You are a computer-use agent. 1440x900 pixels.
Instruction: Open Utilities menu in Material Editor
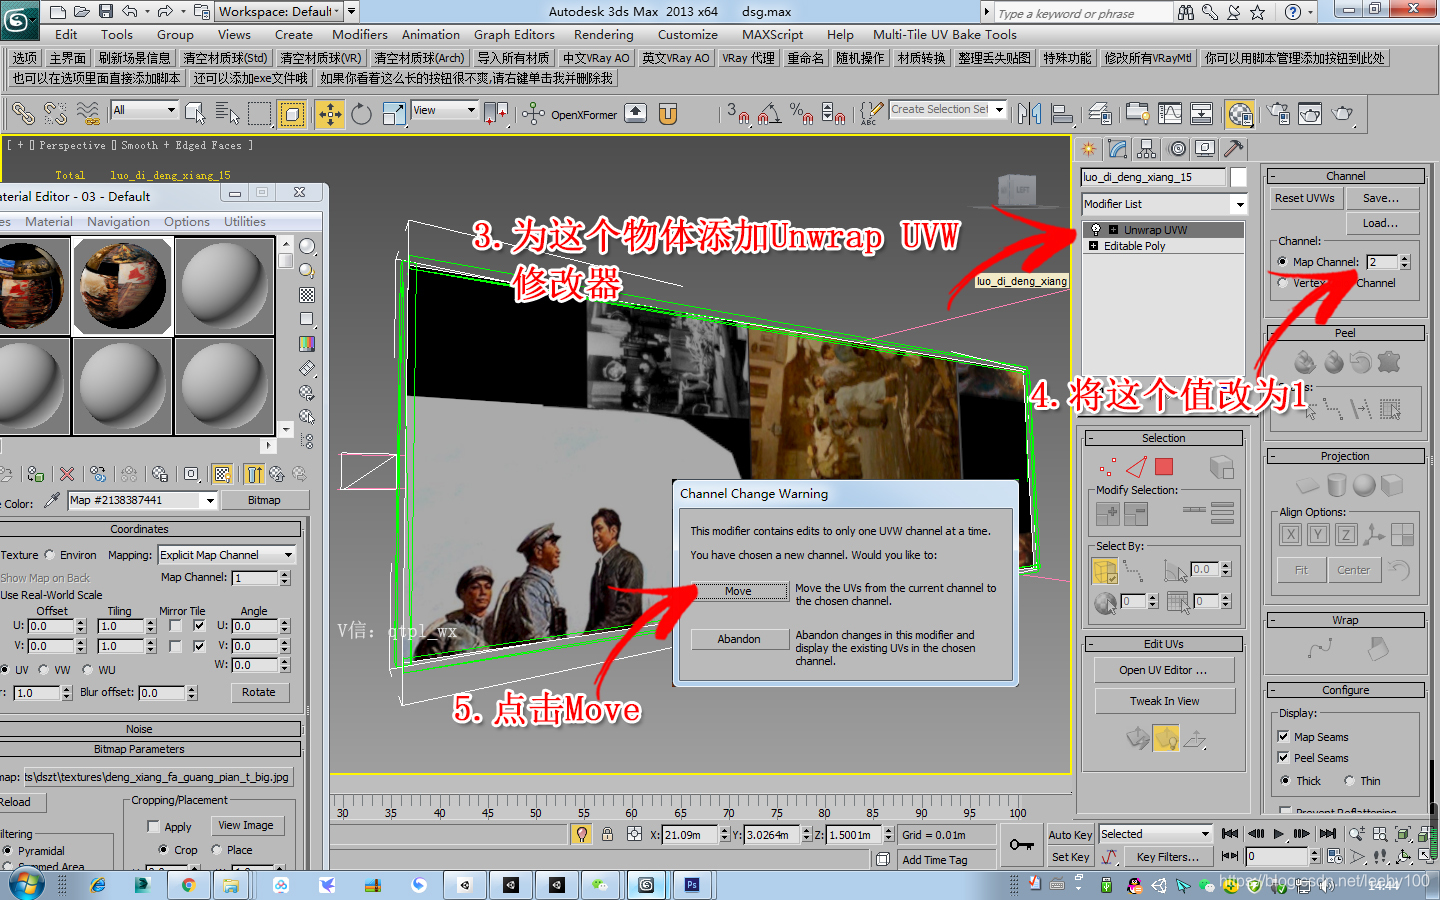pyautogui.click(x=245, y=222)
